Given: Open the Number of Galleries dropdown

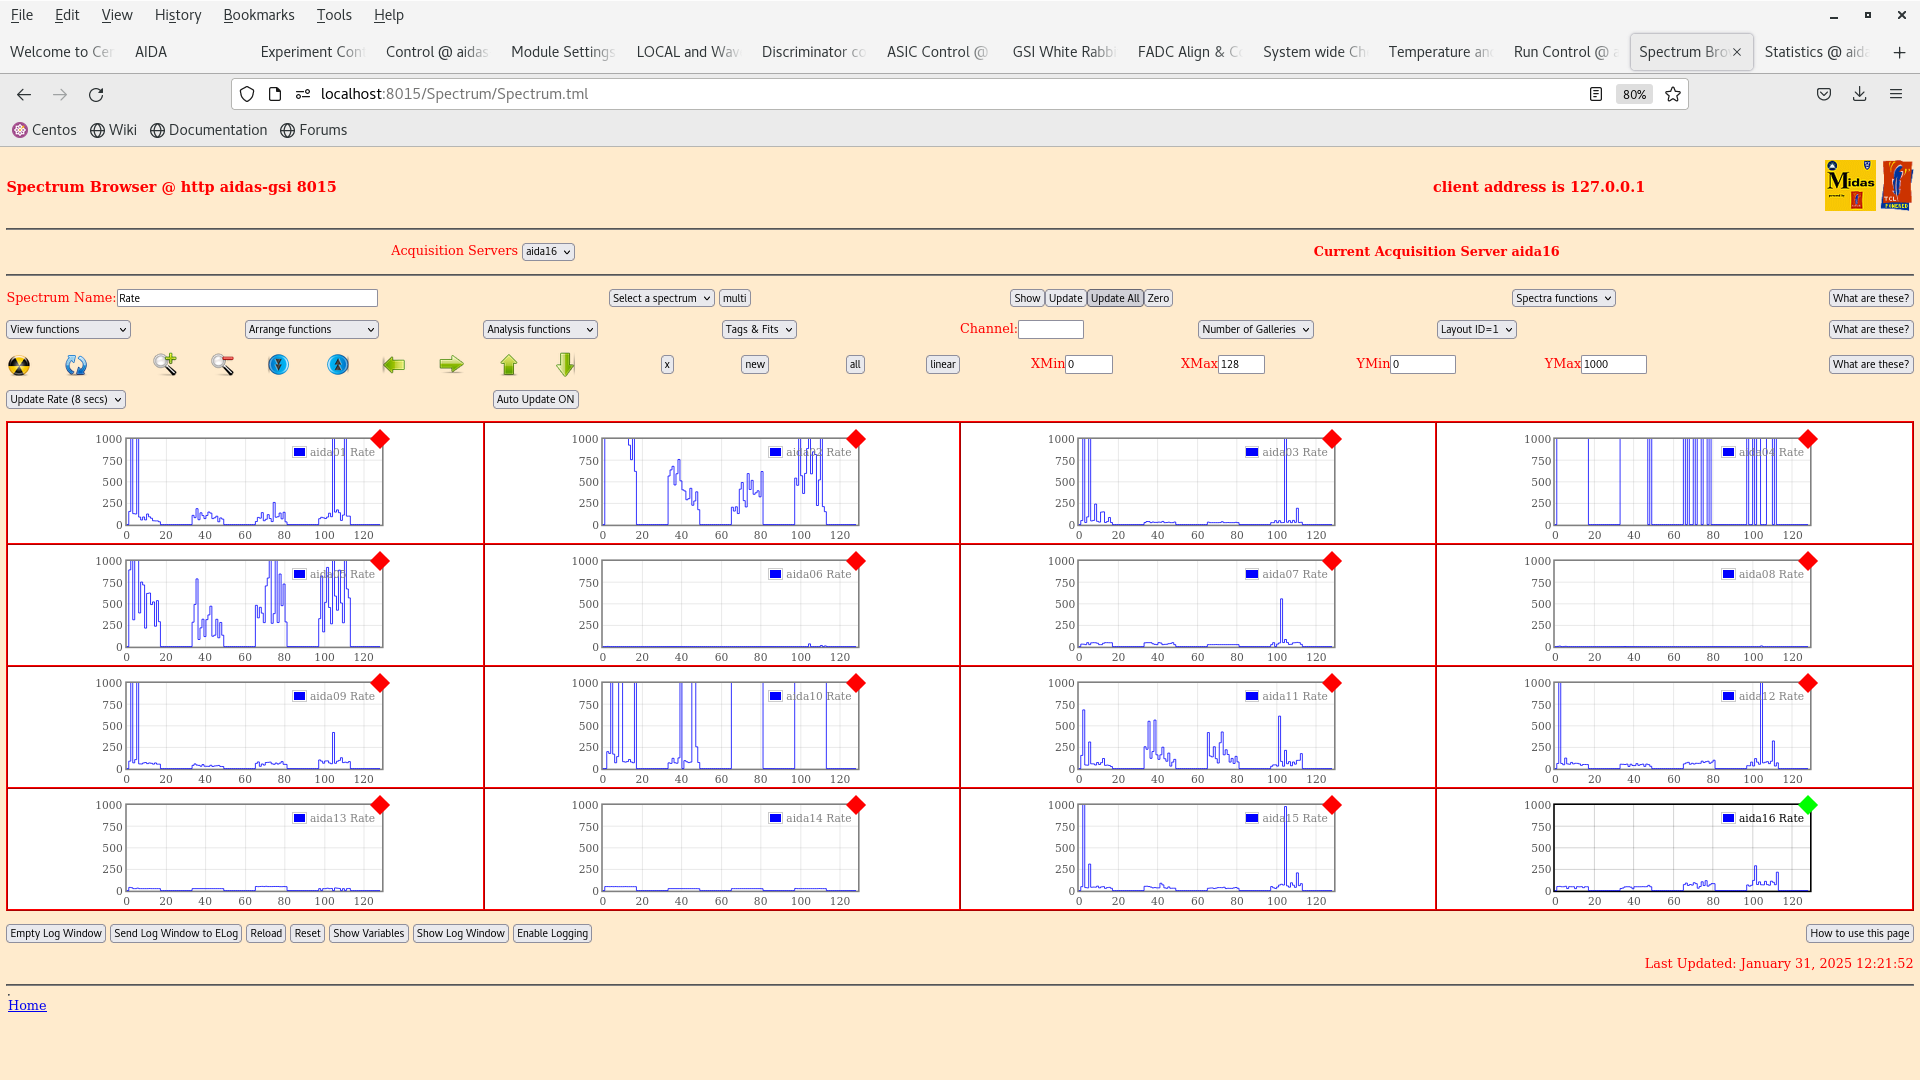Looking at the screenshot, I should coord(1255,330).
